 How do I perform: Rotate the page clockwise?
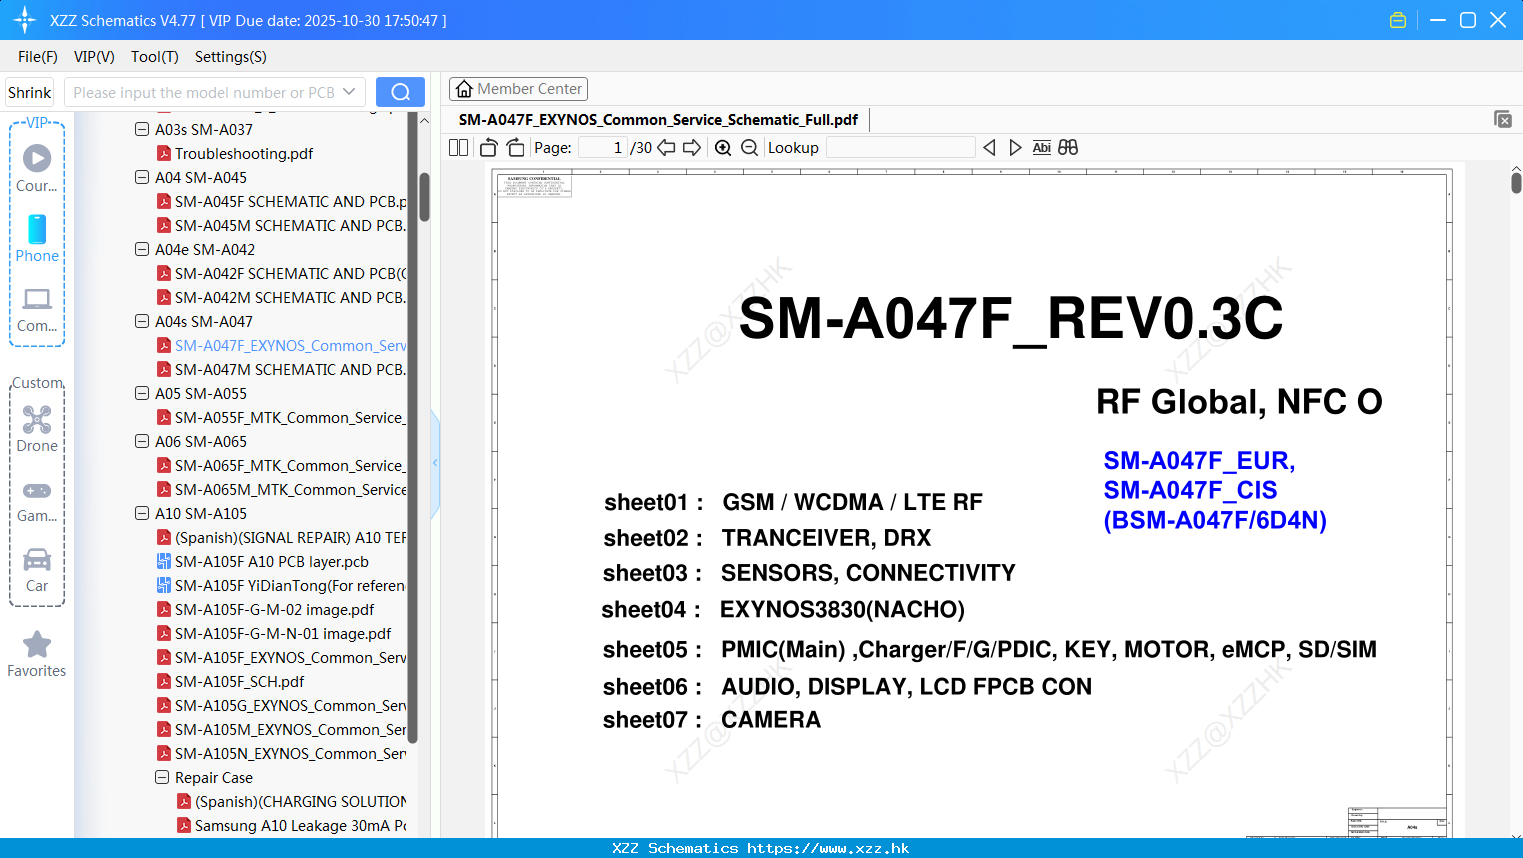[x=515, y=148]
